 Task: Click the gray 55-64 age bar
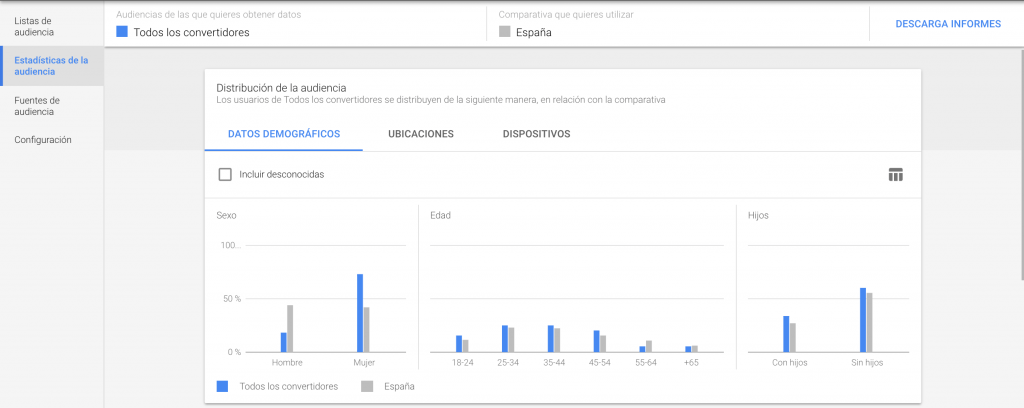[648, 347]
